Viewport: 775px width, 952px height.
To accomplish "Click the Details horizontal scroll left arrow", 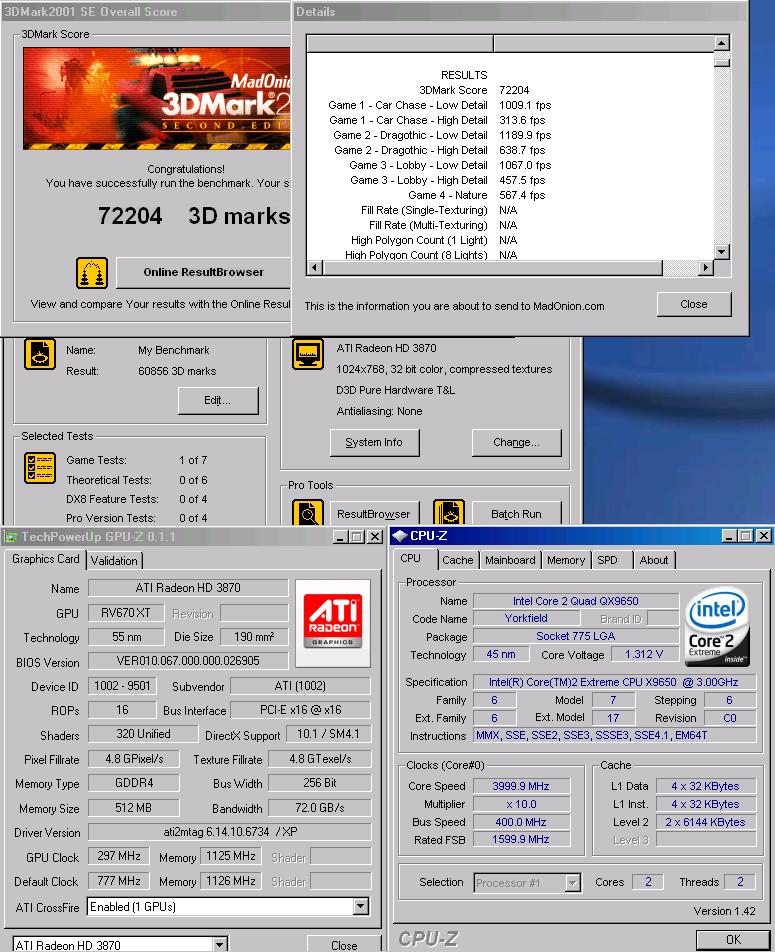I will coord(315,268).
